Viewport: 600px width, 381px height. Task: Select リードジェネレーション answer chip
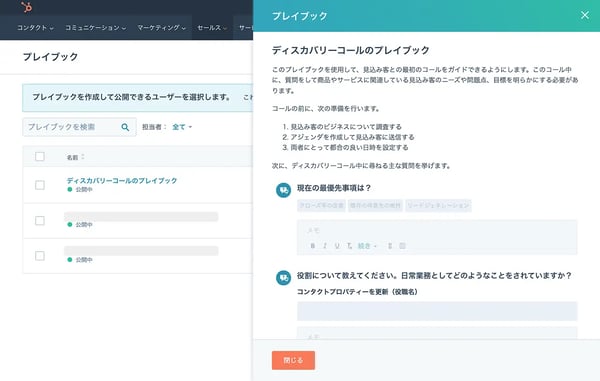(x=438, y=205)
